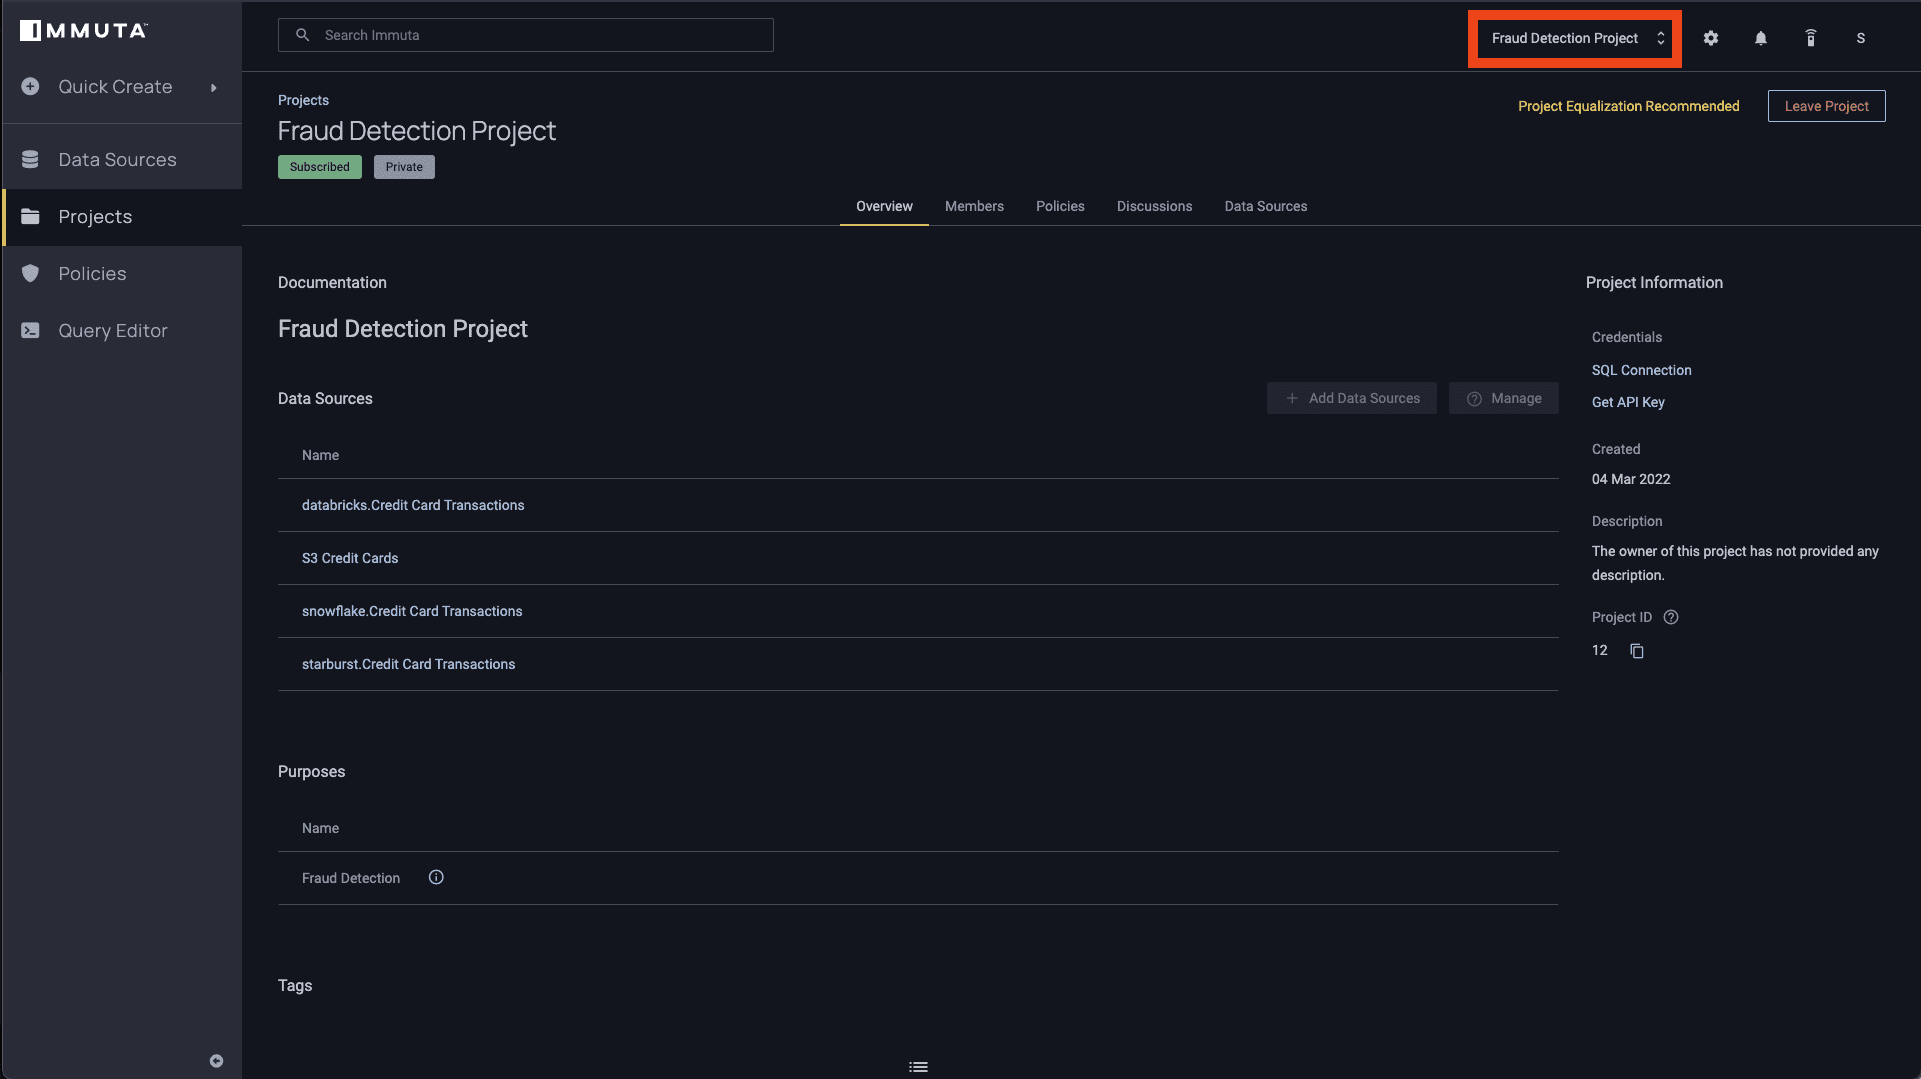Open Data Sources in the sidebar
Screen dimensions: 1921x1079
pyautogui.click(x=122, y=160)
